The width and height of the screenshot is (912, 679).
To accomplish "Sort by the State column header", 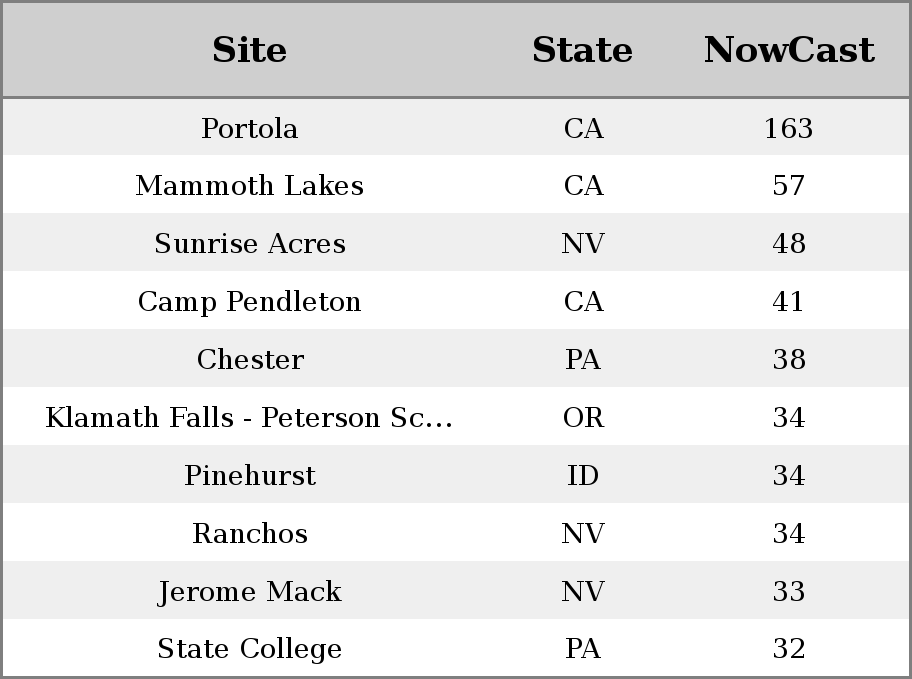I will coord(582,50).
